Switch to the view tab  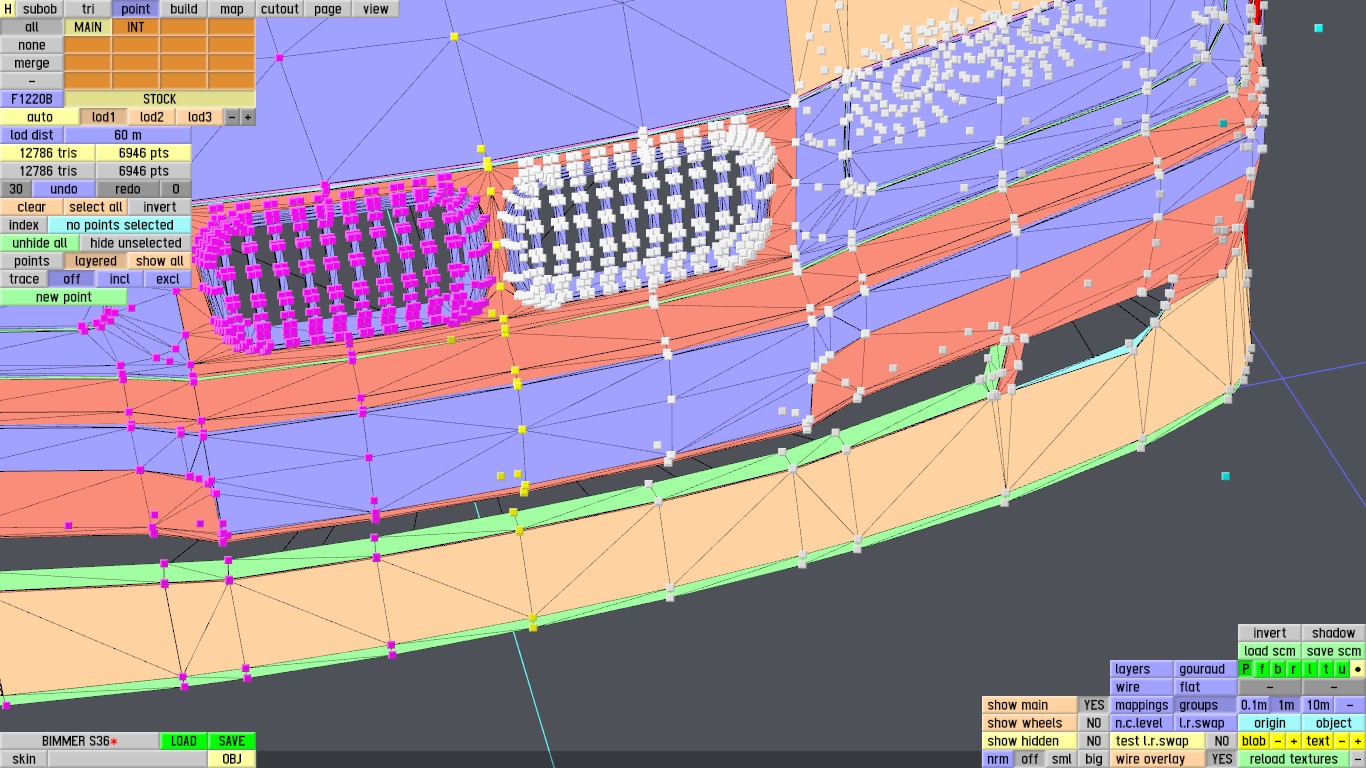click(x=376, y=9)
